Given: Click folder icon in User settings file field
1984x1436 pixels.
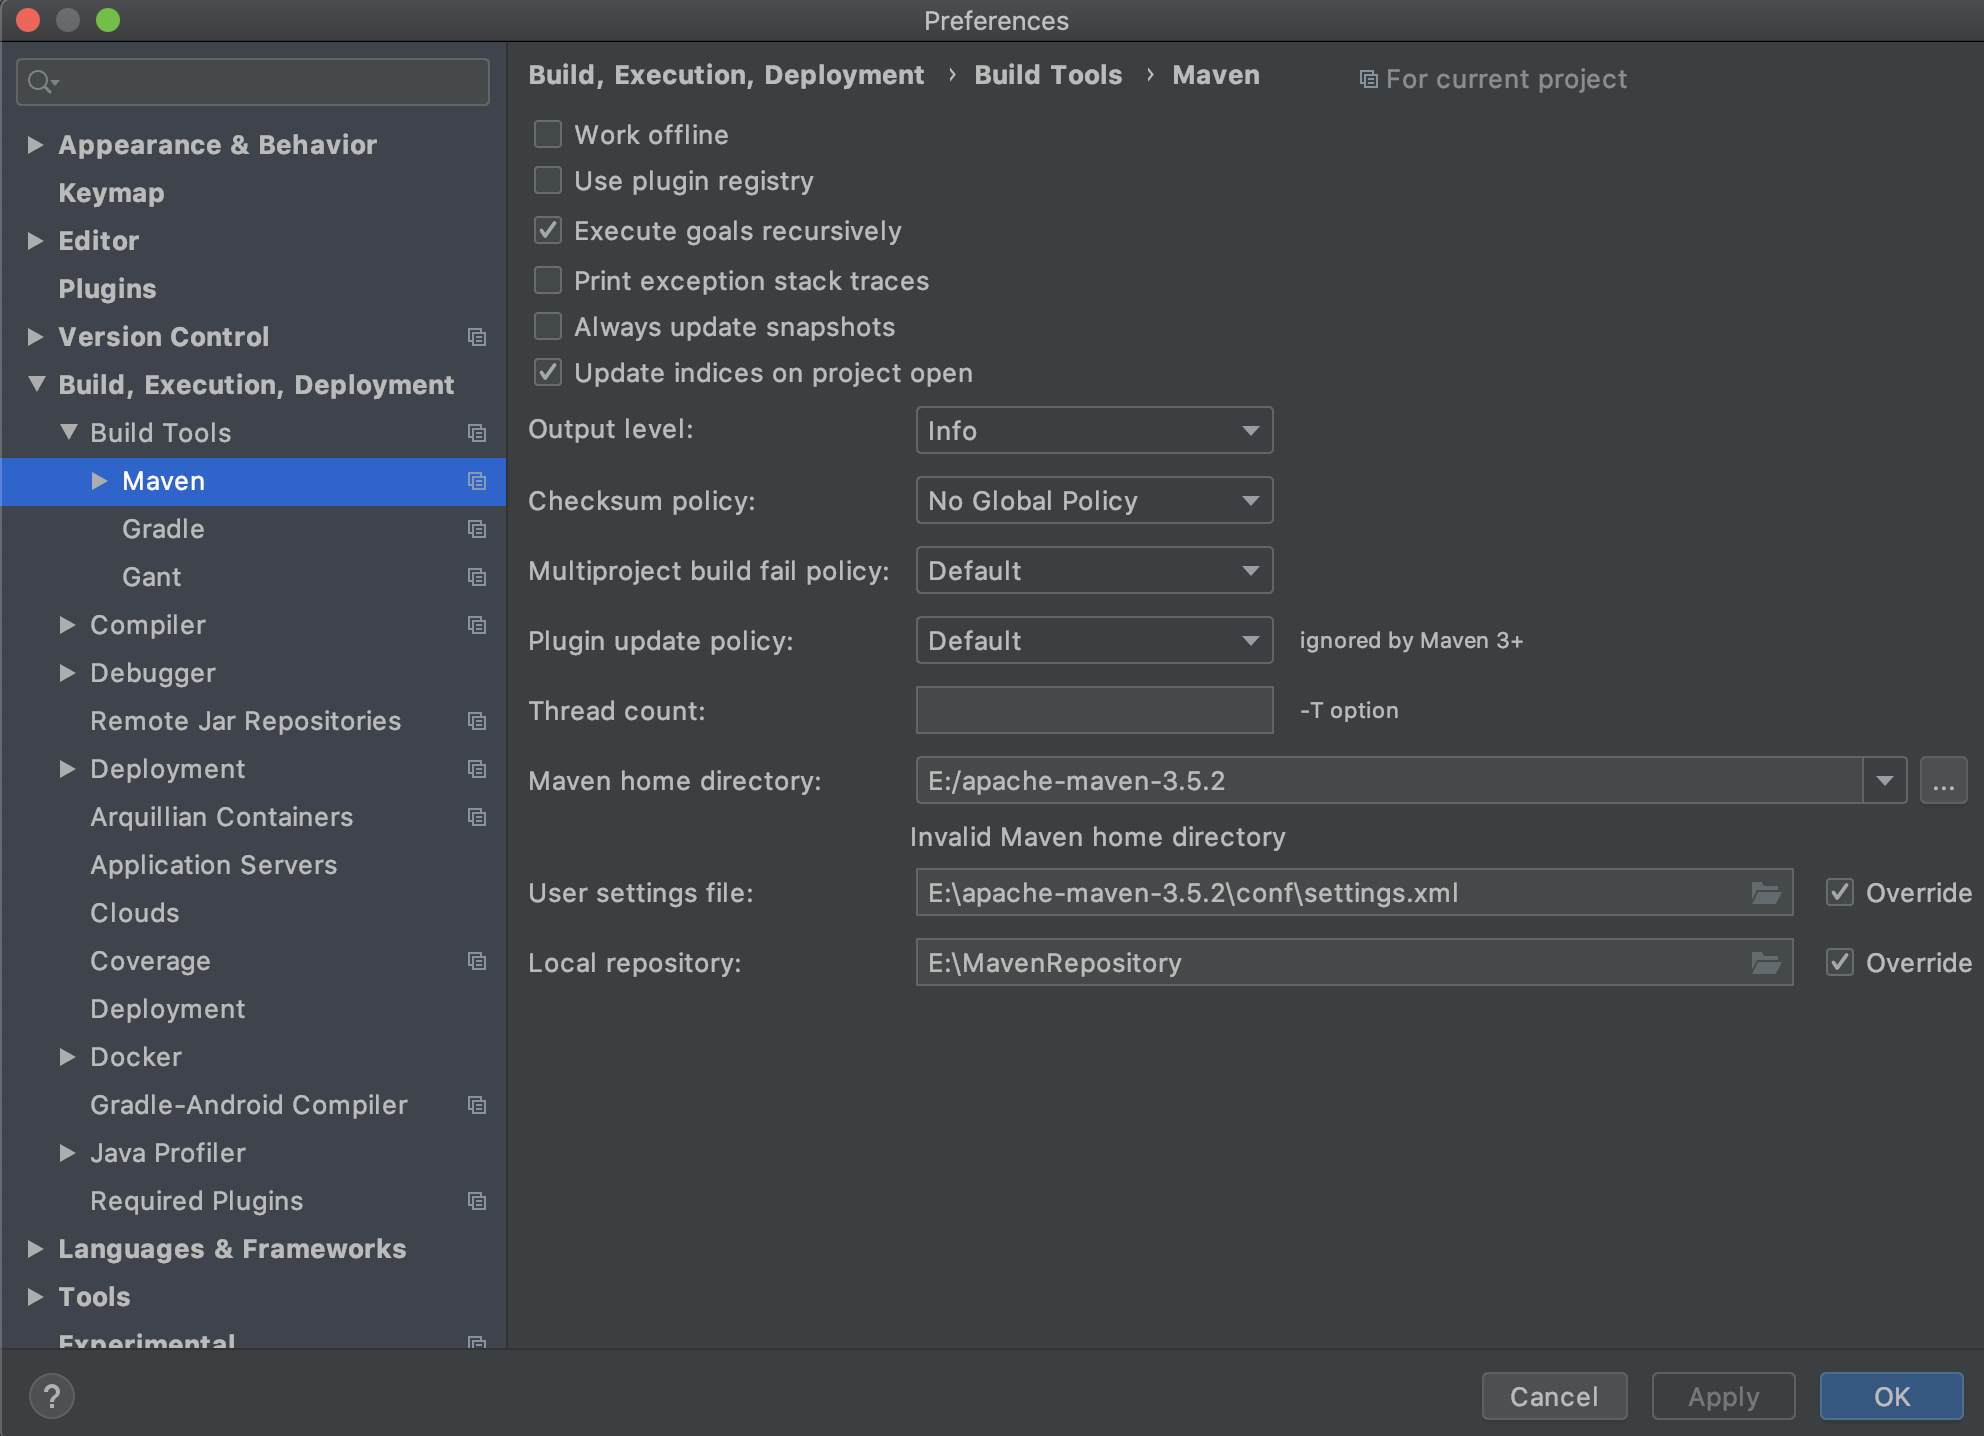Looking at the screenshot, I should (1766, 893).
